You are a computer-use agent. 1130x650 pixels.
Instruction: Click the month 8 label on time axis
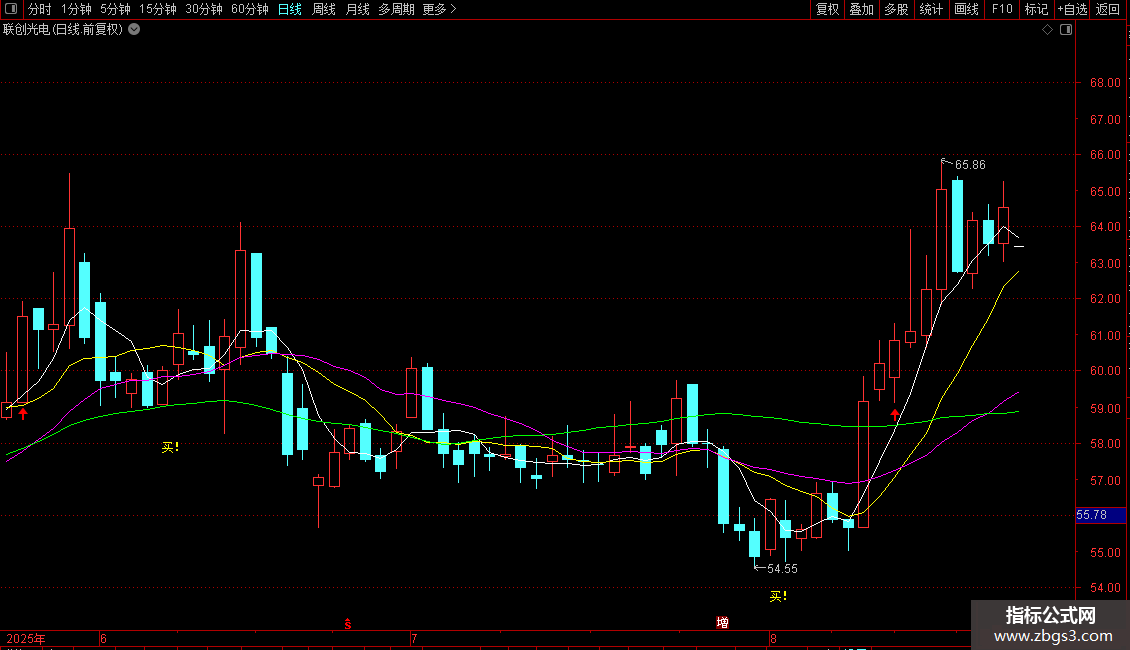[x=773, y=638]
